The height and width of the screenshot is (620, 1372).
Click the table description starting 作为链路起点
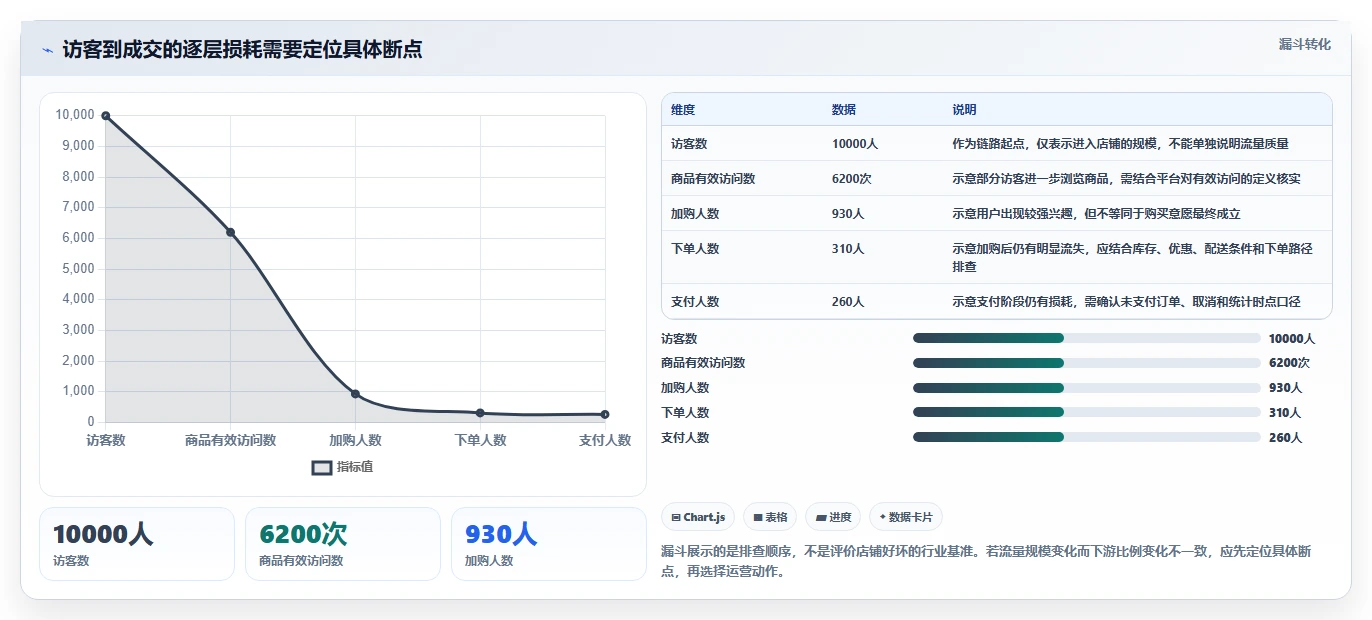(1120, 144)
